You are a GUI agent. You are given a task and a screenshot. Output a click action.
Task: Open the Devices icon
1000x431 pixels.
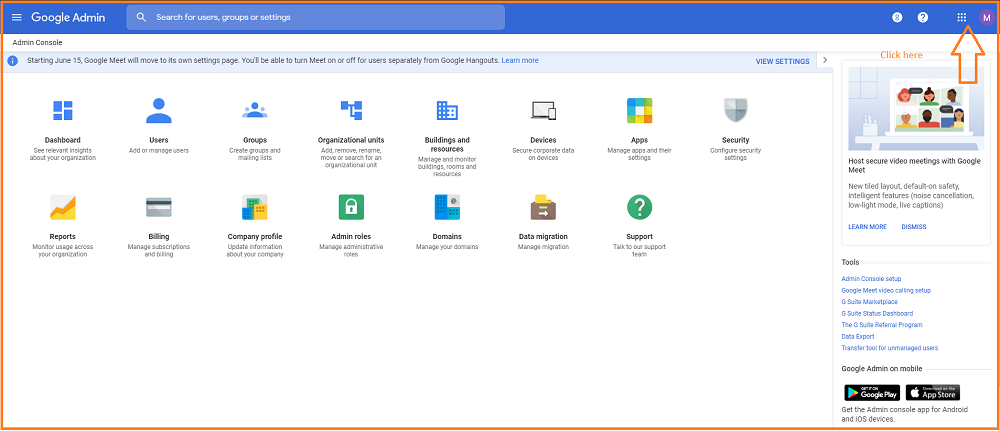click(x=543, y=110)
